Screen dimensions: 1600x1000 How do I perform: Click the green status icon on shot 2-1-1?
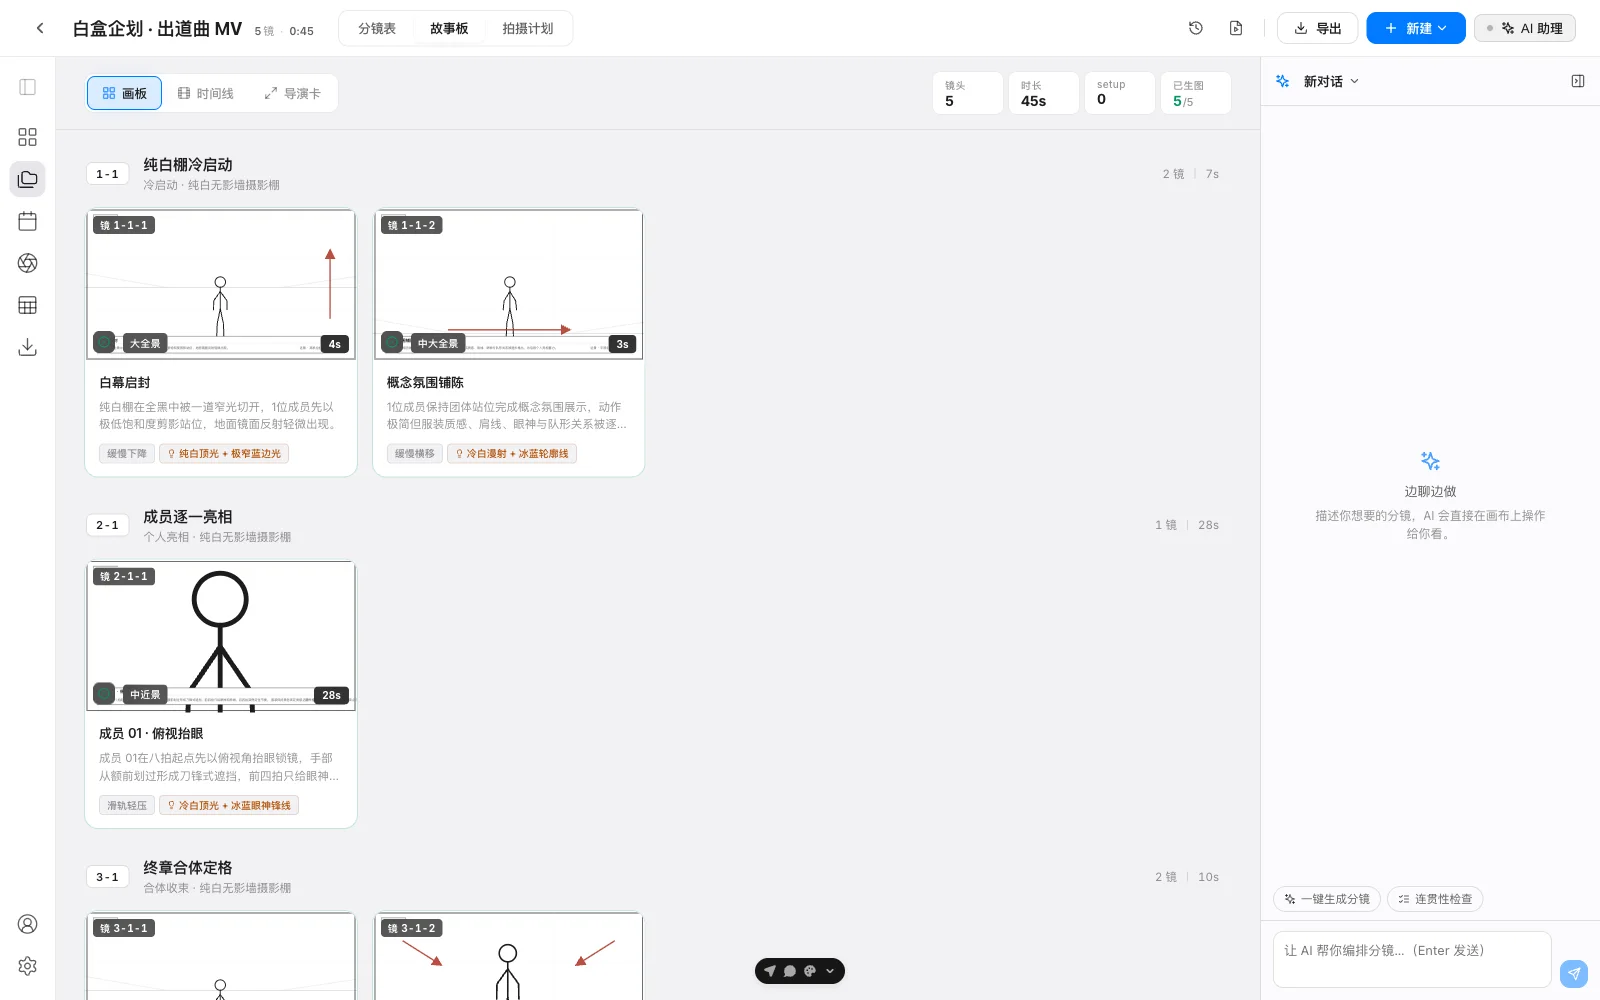pos(104,693)
